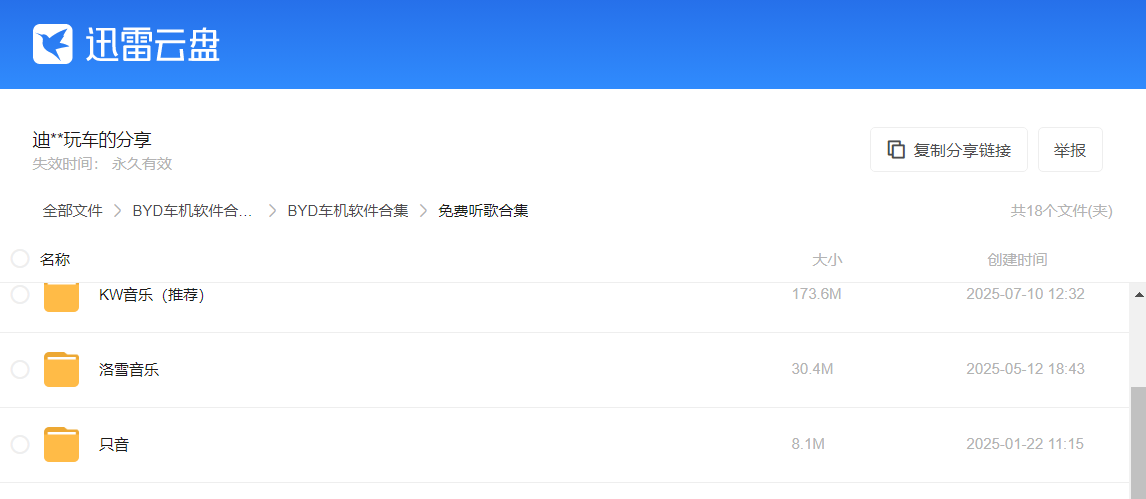This screenshot has width=1146, height=499.
Task: Select the KW音乐 row checkbox
Action: click(20, 294)
